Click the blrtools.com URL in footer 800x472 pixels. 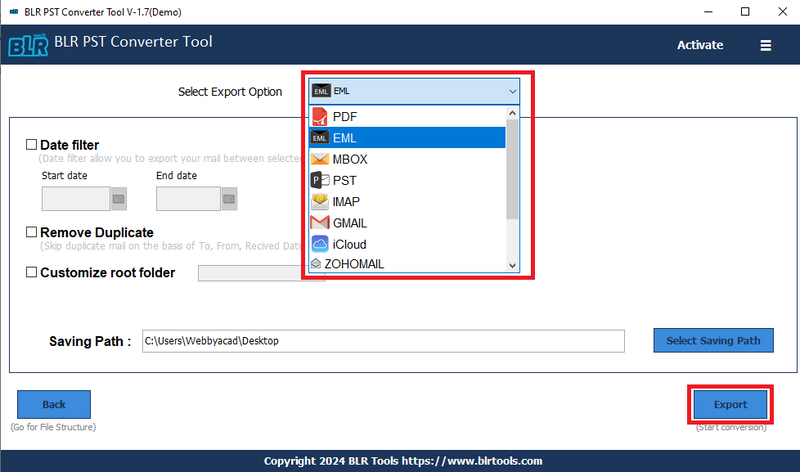click(x=472, y=461)
